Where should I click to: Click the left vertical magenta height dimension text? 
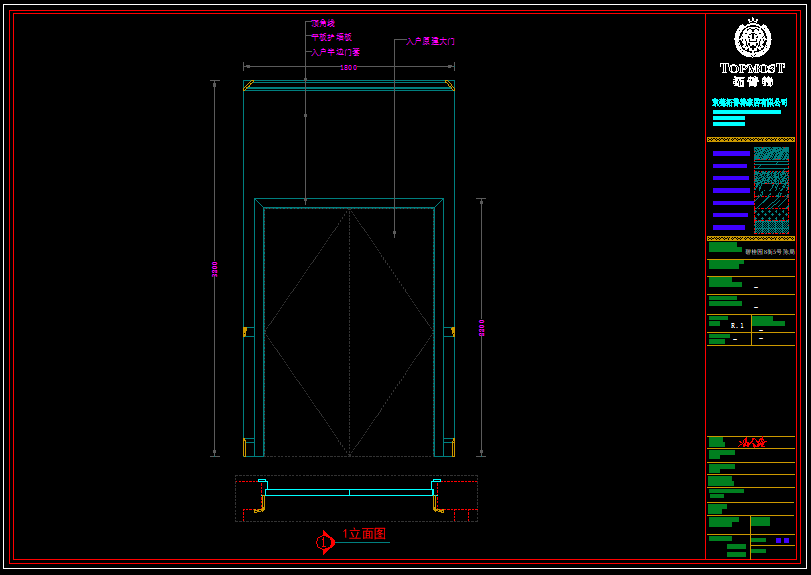coord(214,268)
